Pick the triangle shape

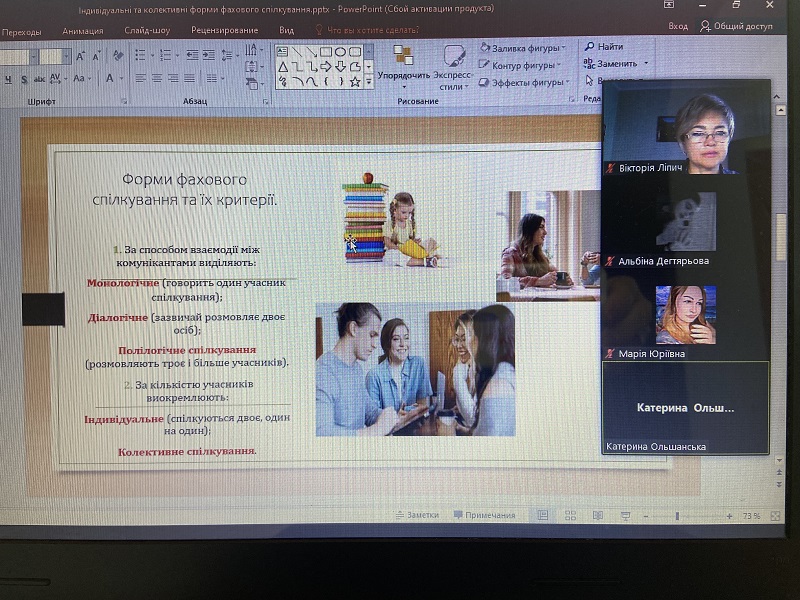point(283,67)
